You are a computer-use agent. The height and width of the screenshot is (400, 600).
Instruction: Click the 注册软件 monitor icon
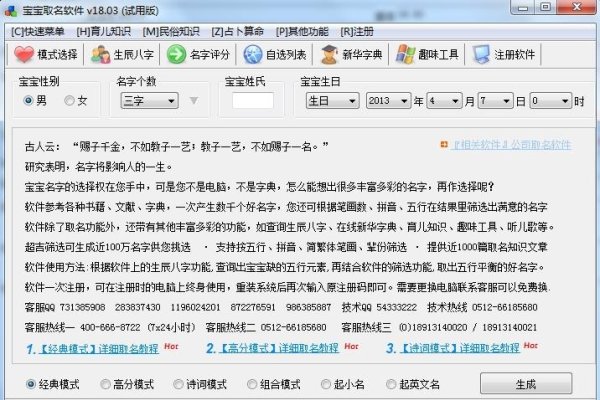(x=481, y=54)
